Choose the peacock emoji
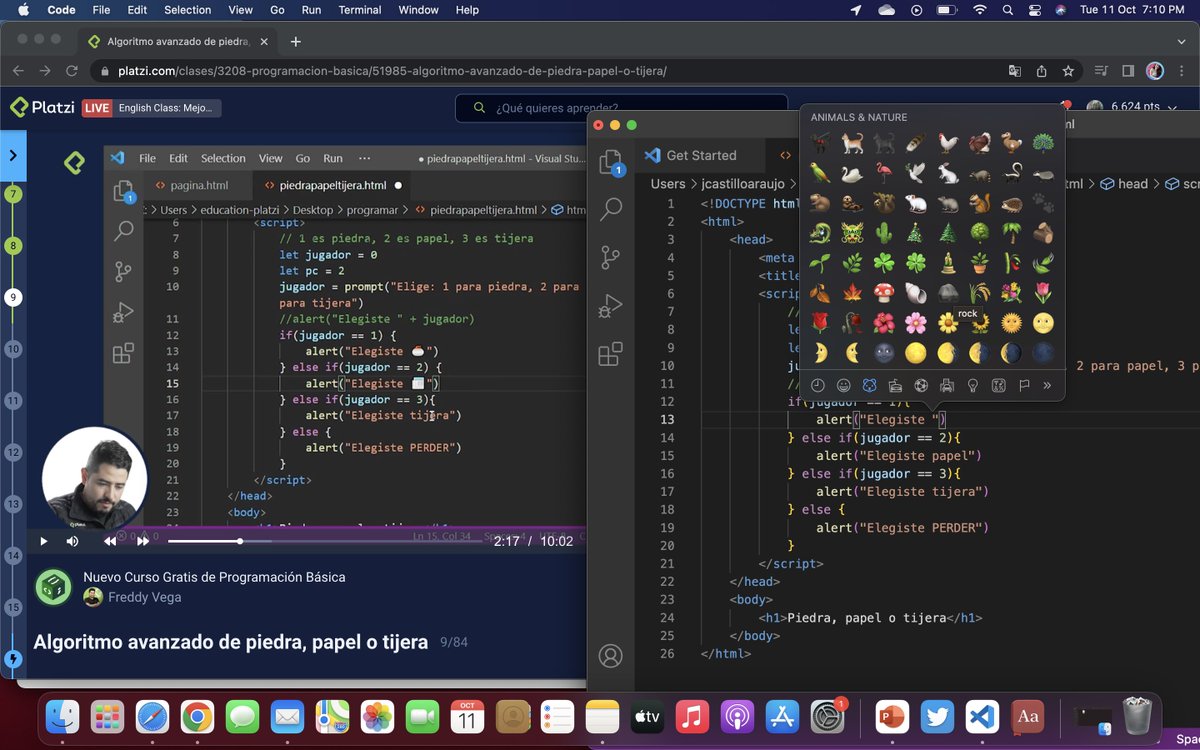Screen dimensions: 1200x750 pos(1043,143)
